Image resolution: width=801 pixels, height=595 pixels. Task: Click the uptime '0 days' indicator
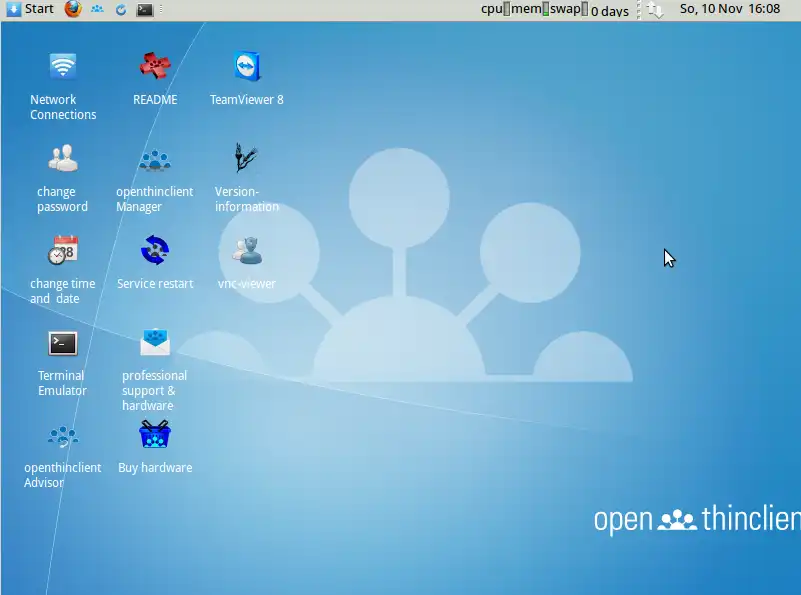tap(609, 10)
